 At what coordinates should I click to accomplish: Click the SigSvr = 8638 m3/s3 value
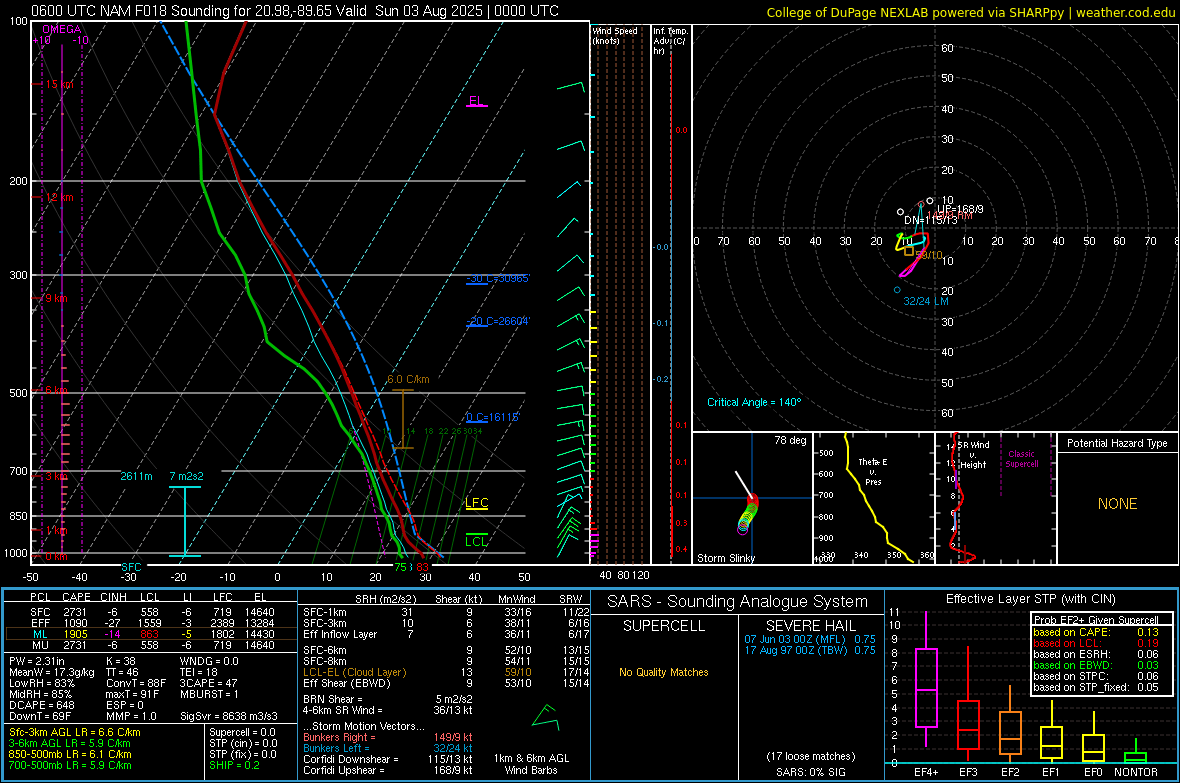tap(229, 716)
